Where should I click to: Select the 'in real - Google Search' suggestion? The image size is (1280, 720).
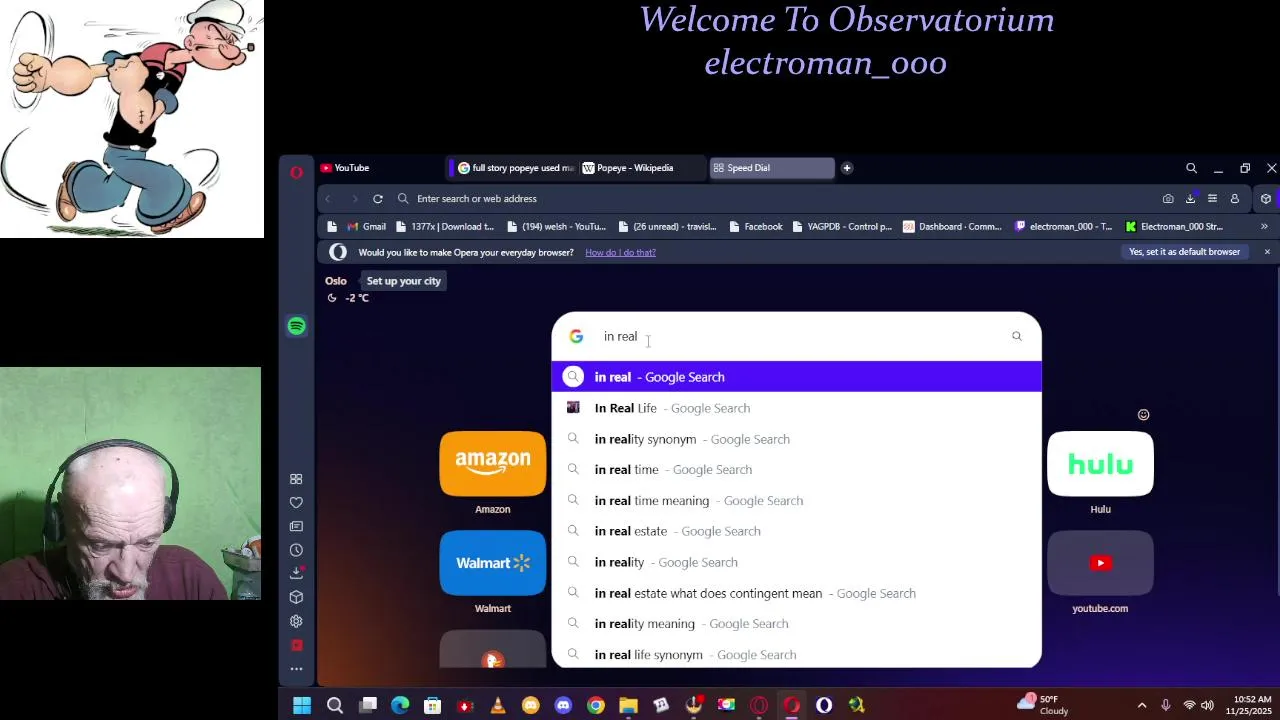point(796,377)
